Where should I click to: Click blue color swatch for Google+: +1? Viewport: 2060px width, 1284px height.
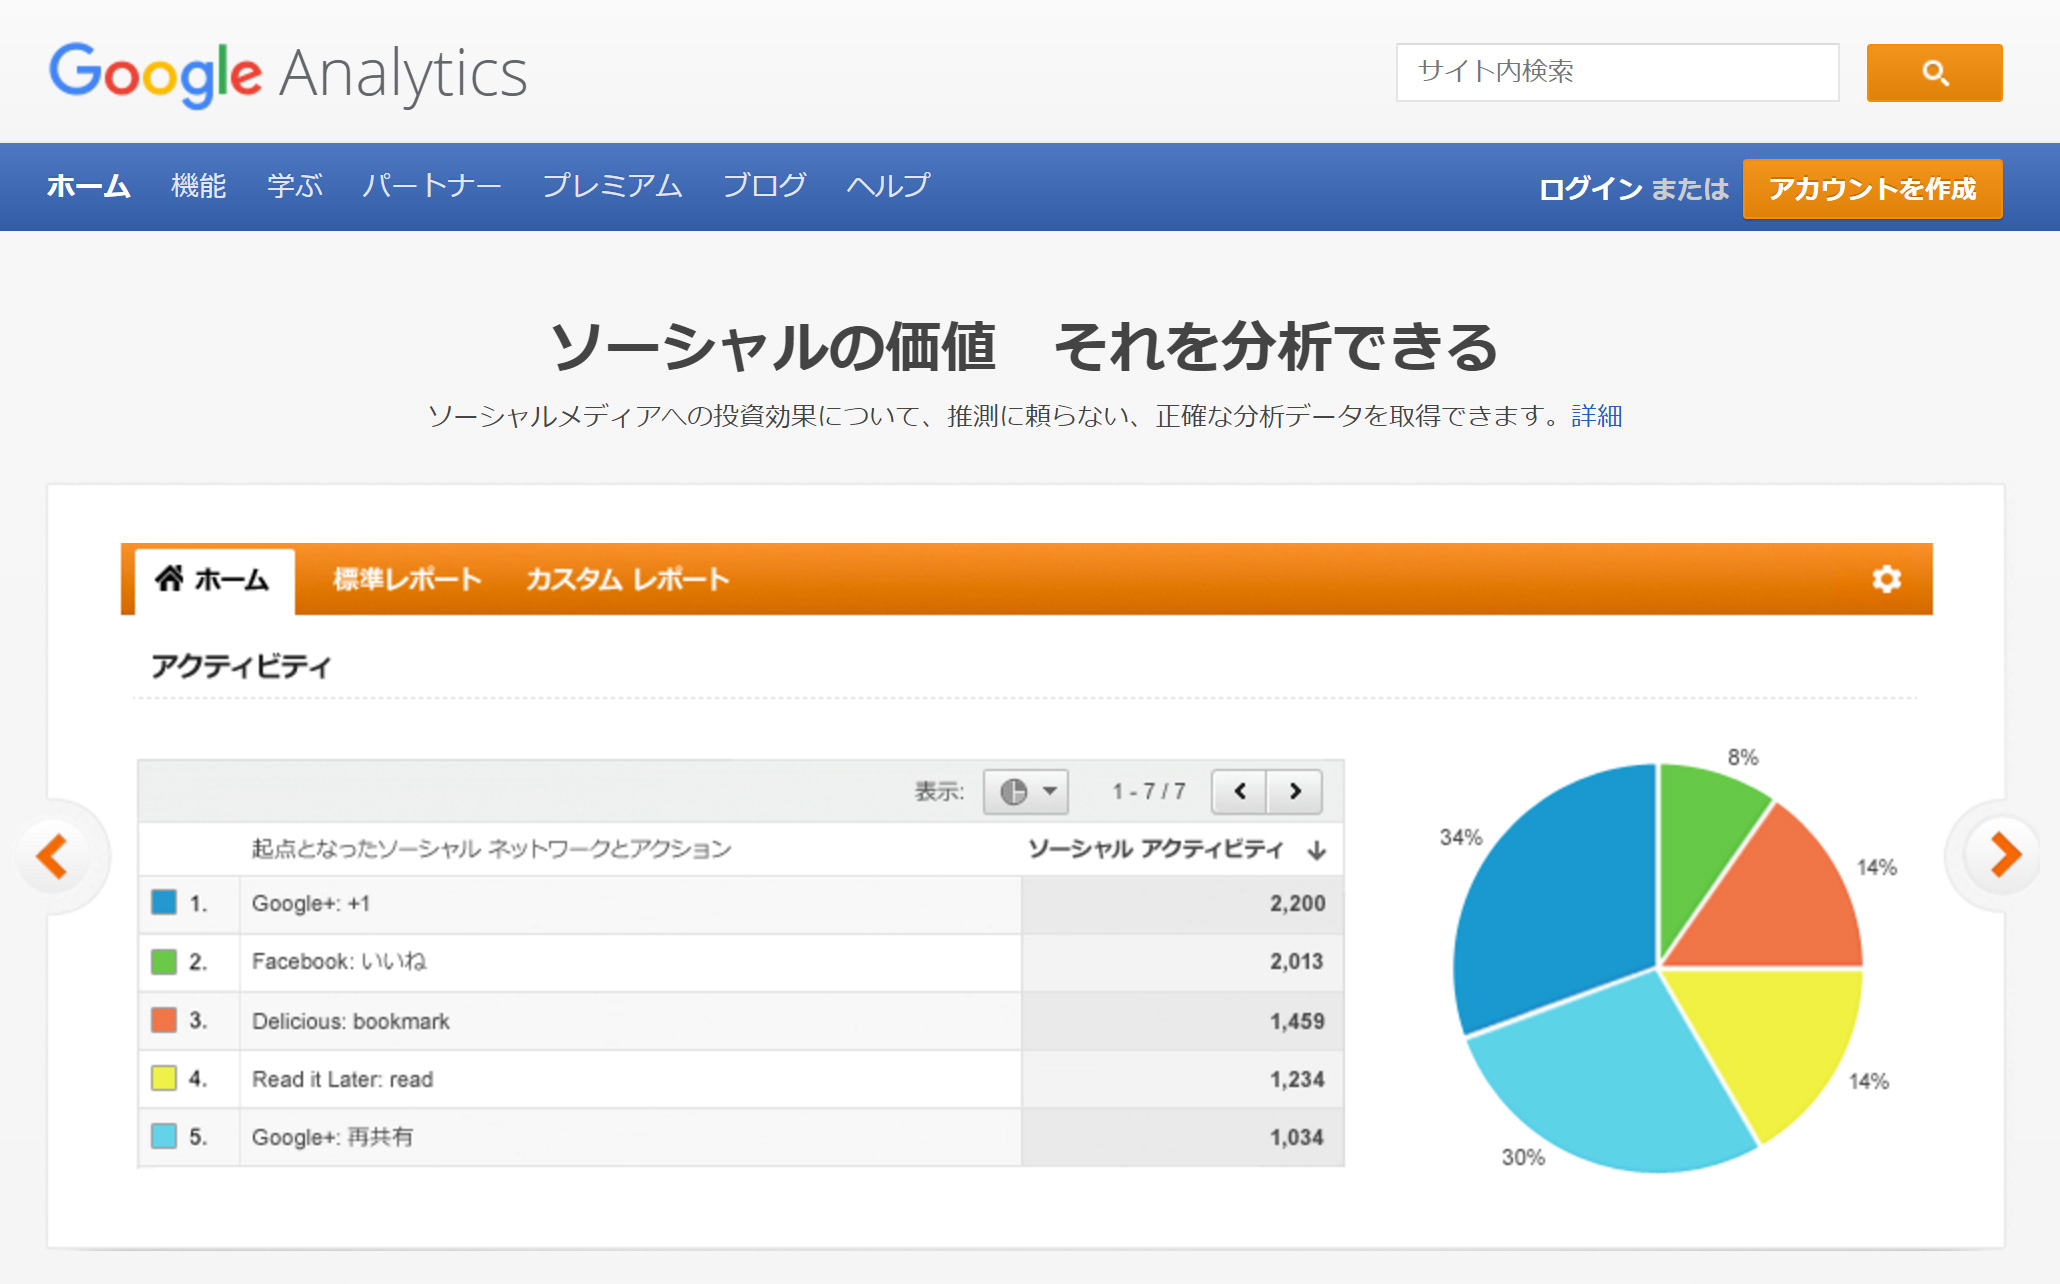pyautogui.click(x=164, y=903)
